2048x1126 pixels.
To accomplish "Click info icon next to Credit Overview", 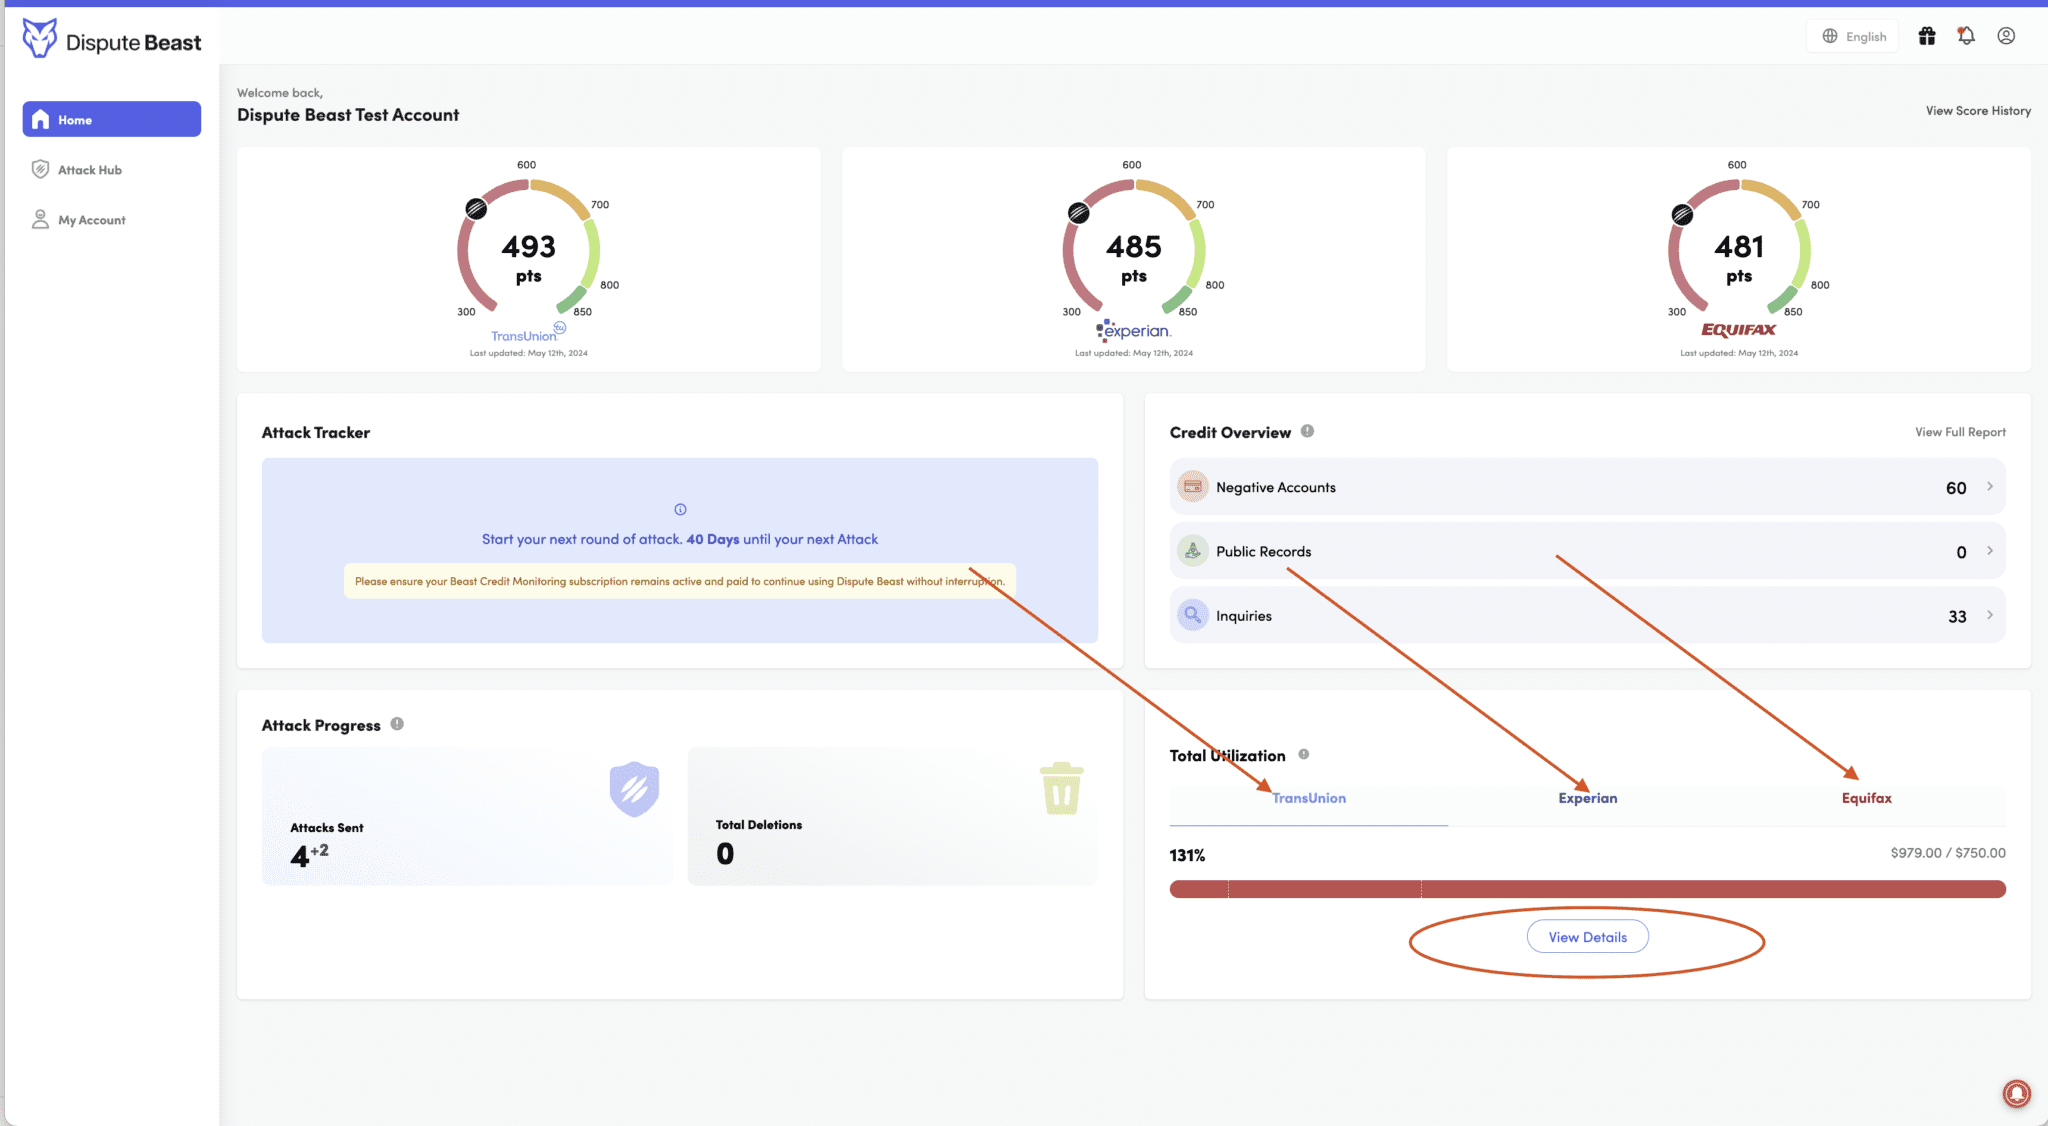I will point(1307,431).
